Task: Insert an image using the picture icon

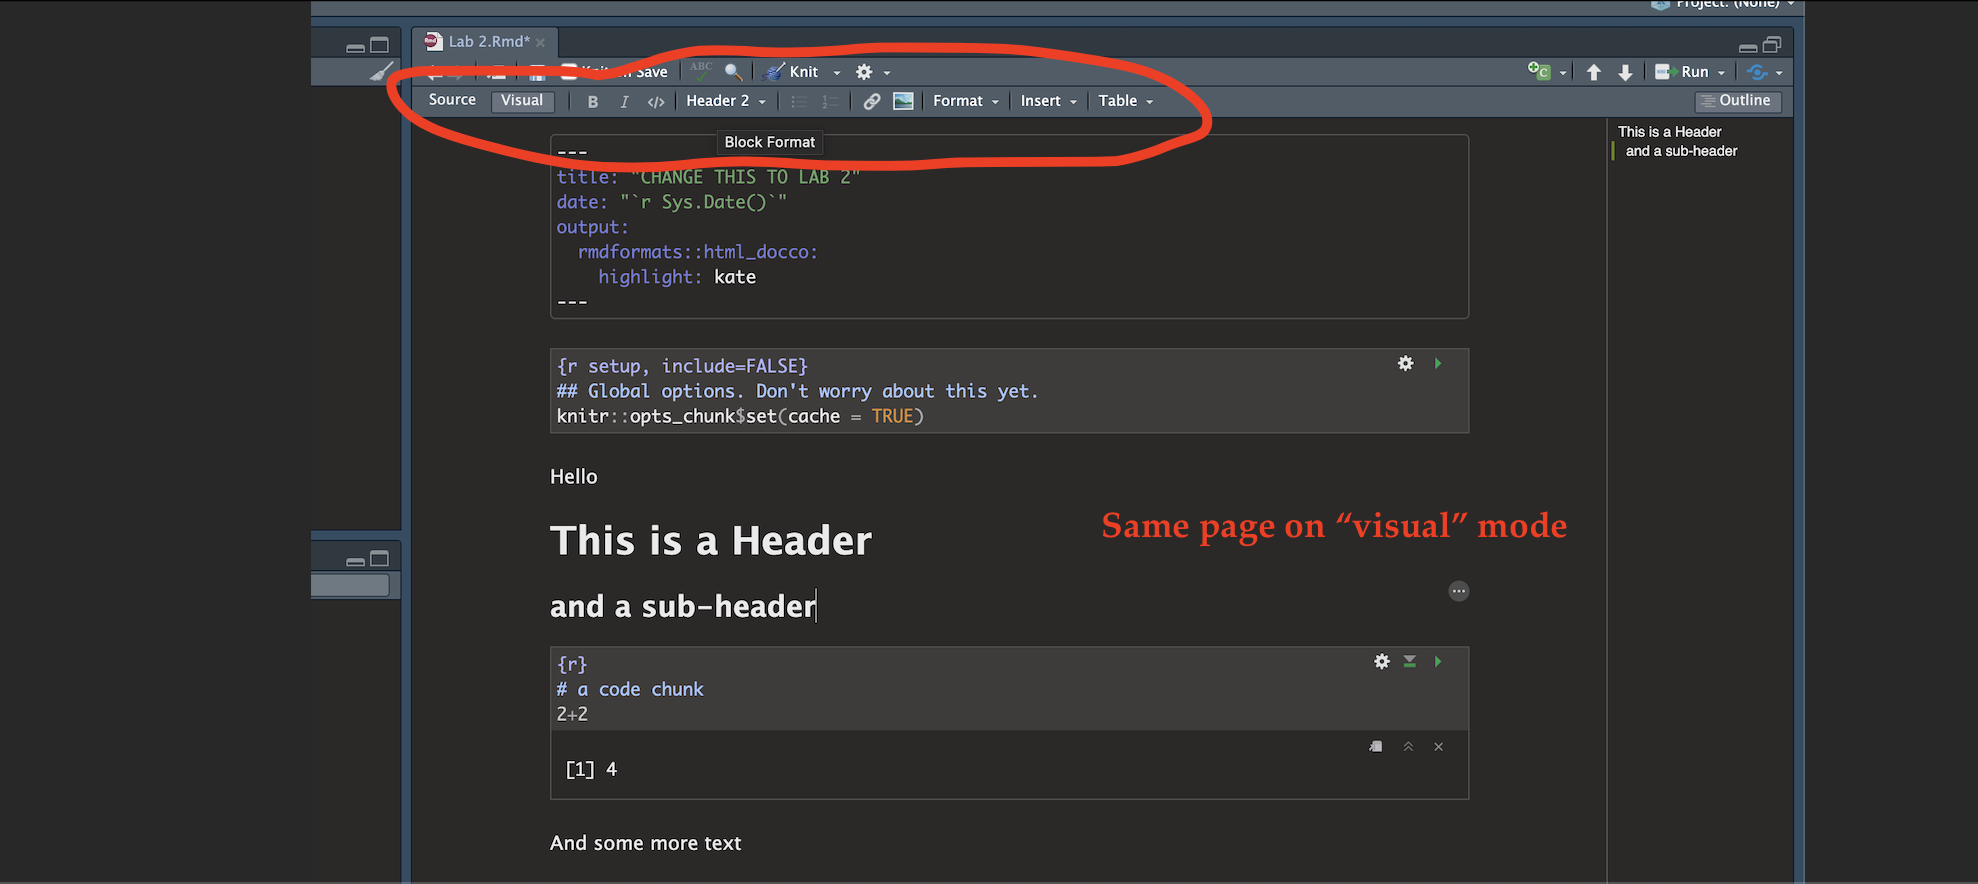Action: click(903, 101)
